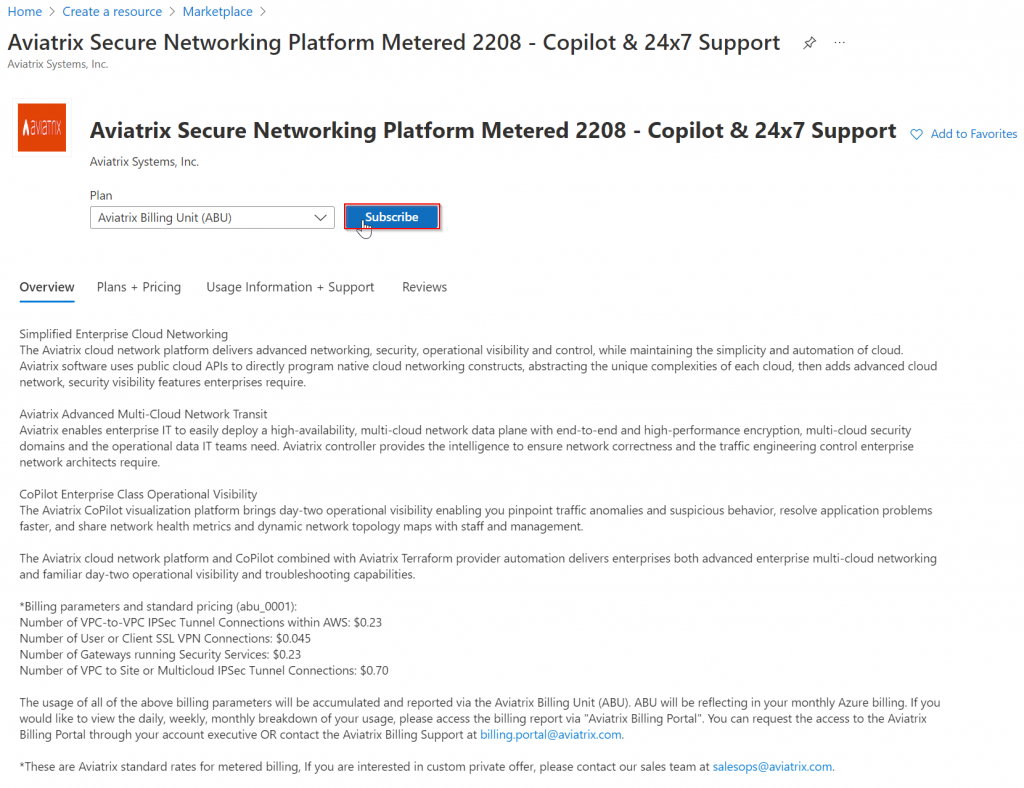This screenshot has width=1024, height=788.
Task: Select the Aviatrix Billing Unit (ABU) combo box
Action: pos(212,217)
